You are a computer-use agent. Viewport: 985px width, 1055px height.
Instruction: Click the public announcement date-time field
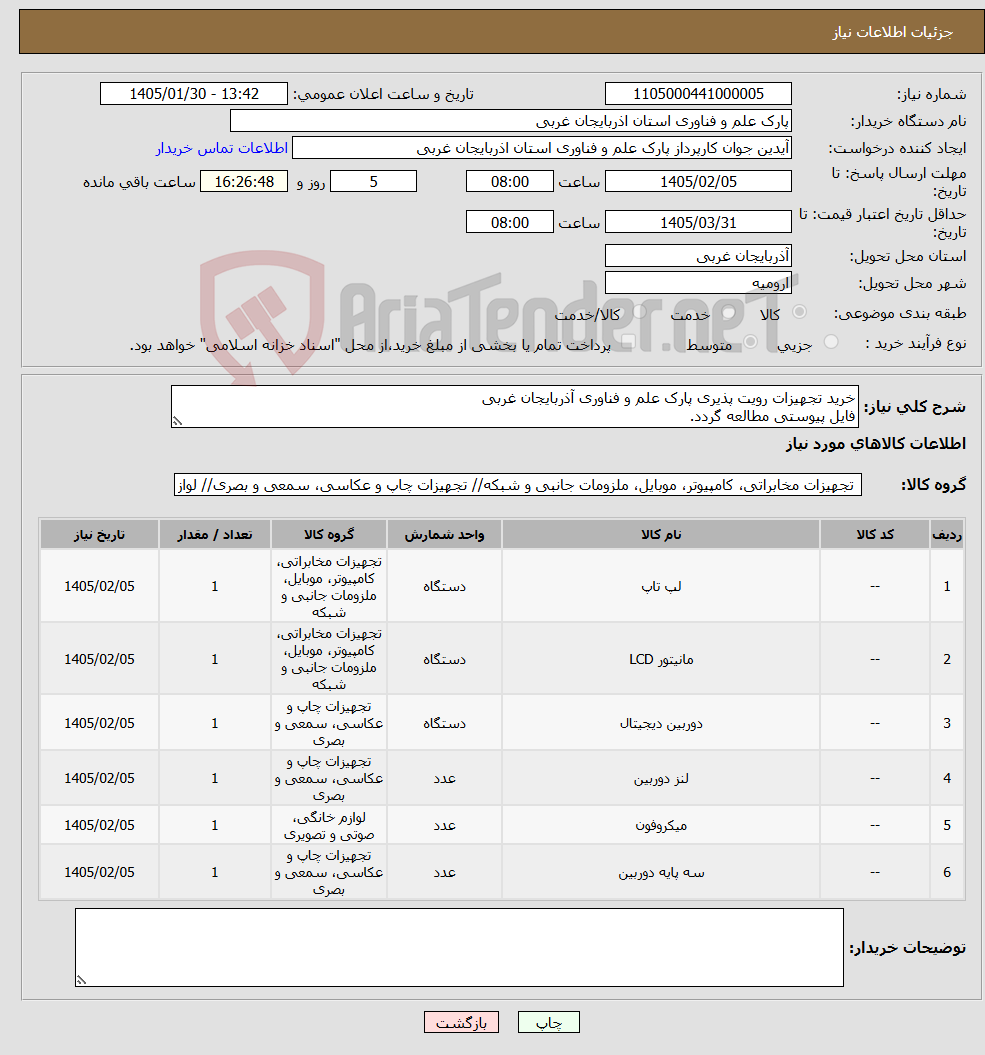tap(194, 94)
